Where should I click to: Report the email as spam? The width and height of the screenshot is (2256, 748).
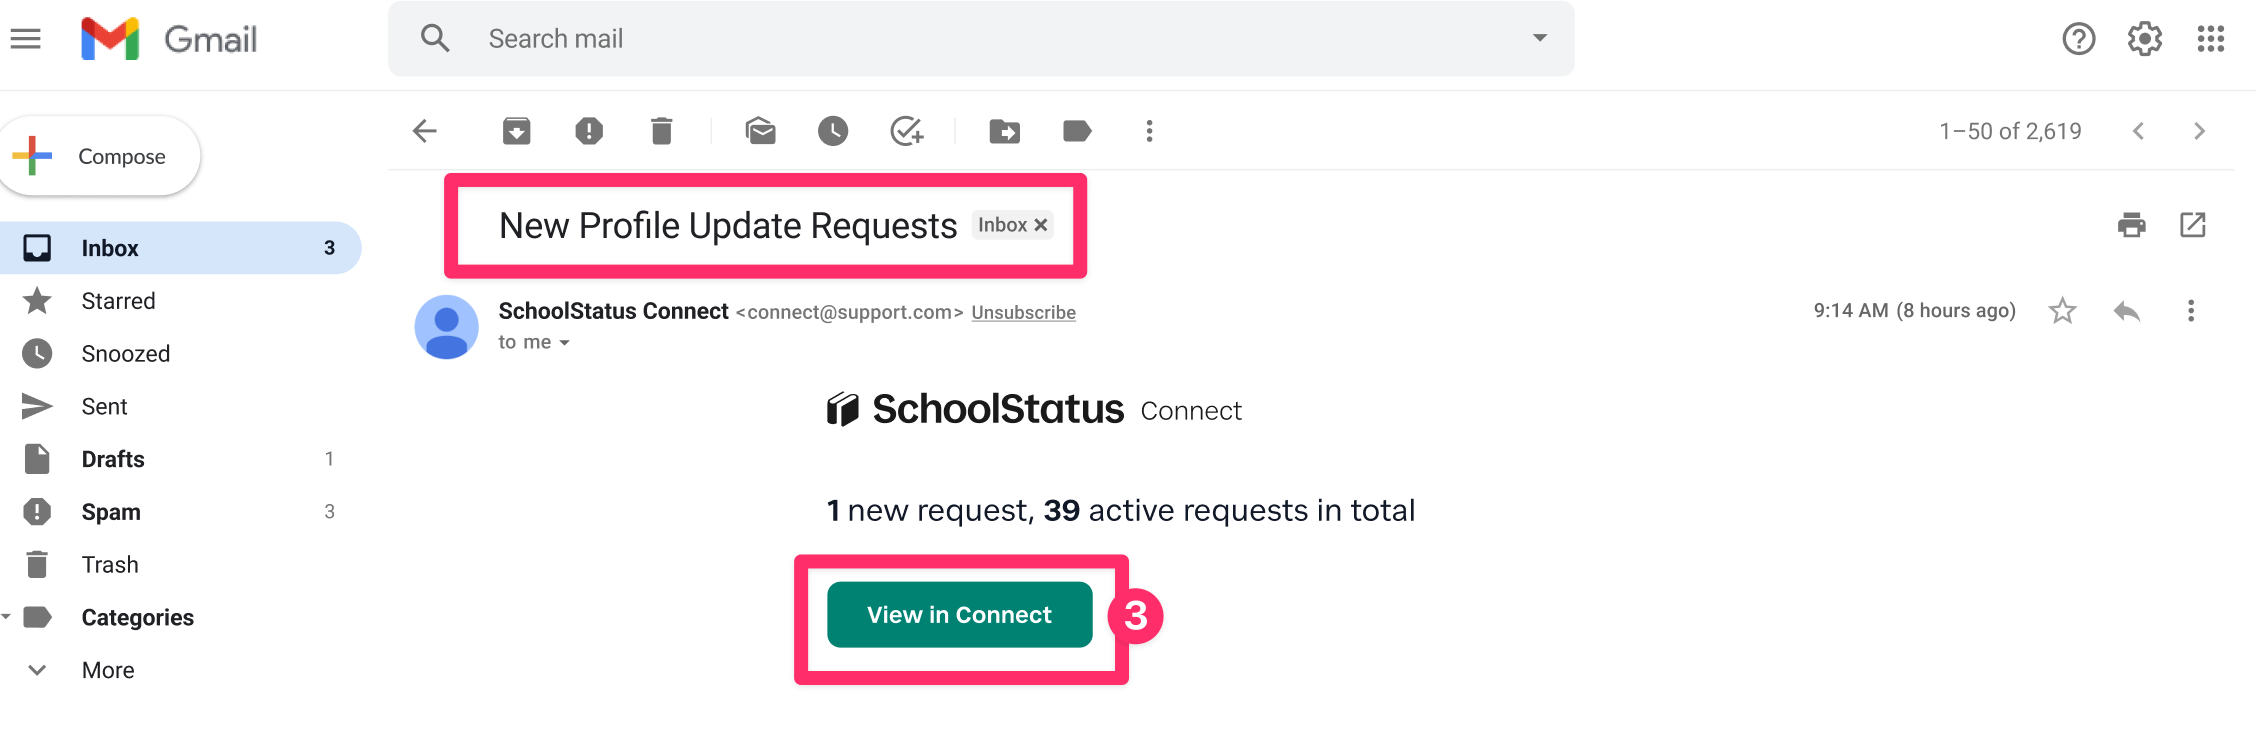click(589, 131)
